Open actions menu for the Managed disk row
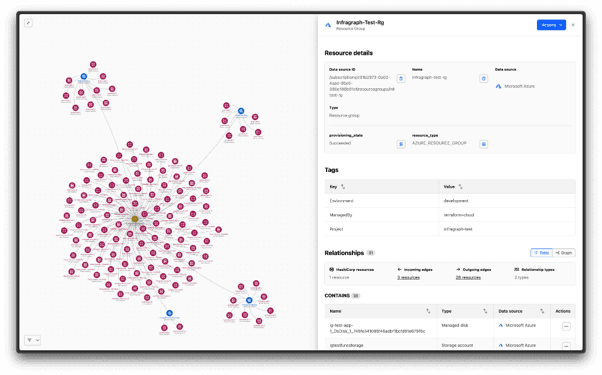This screenshot has width=602, height=375. tap(566, 327)
